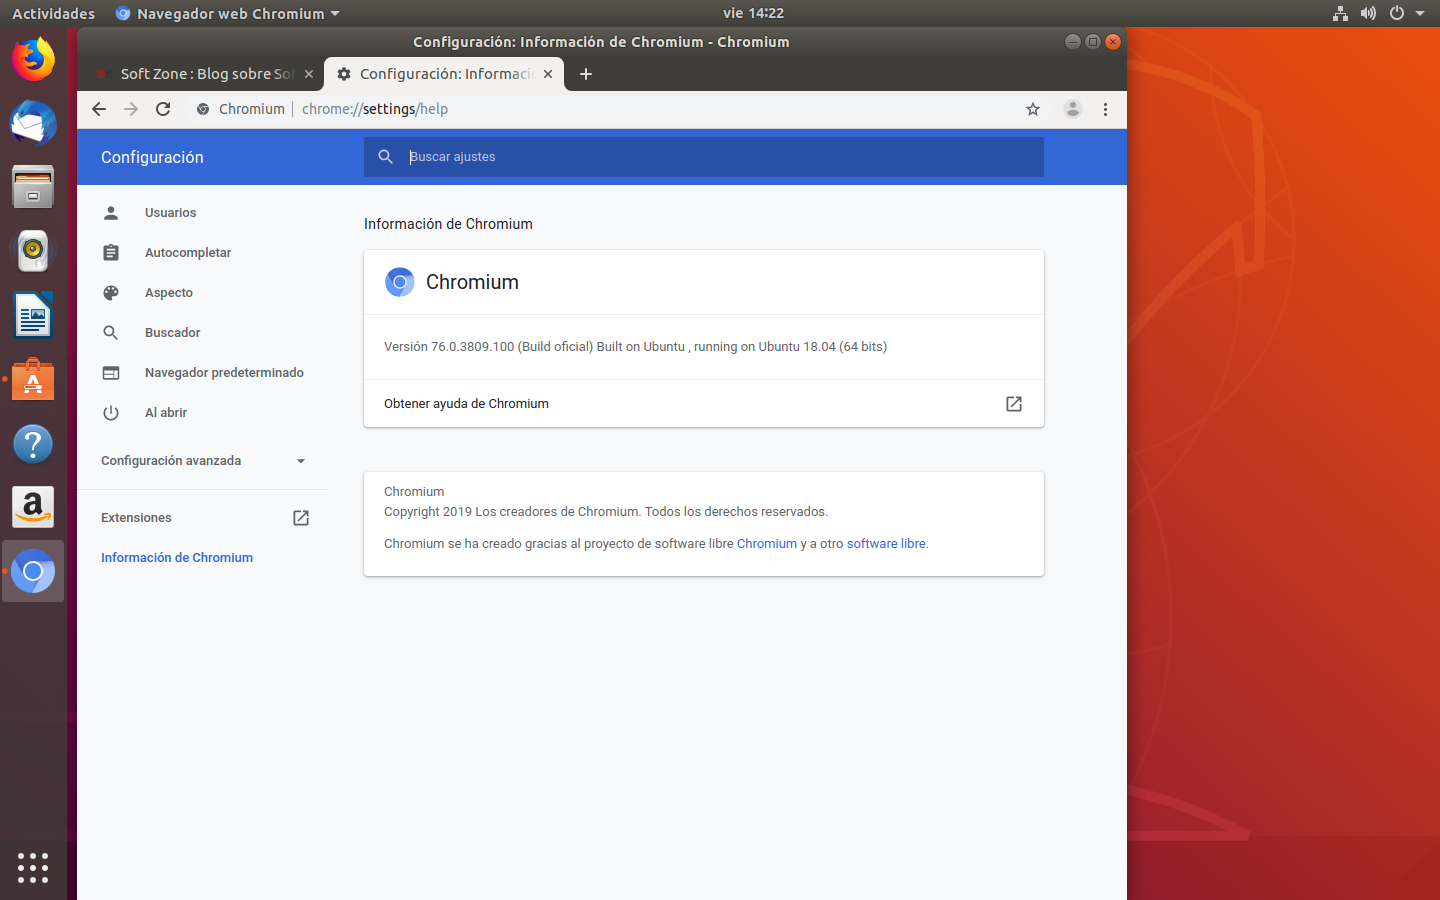Image resolution: width=1440 pixels, height=900 pixels.
Task: Open a new tab with the plus button
Action: tap(586, 74)
